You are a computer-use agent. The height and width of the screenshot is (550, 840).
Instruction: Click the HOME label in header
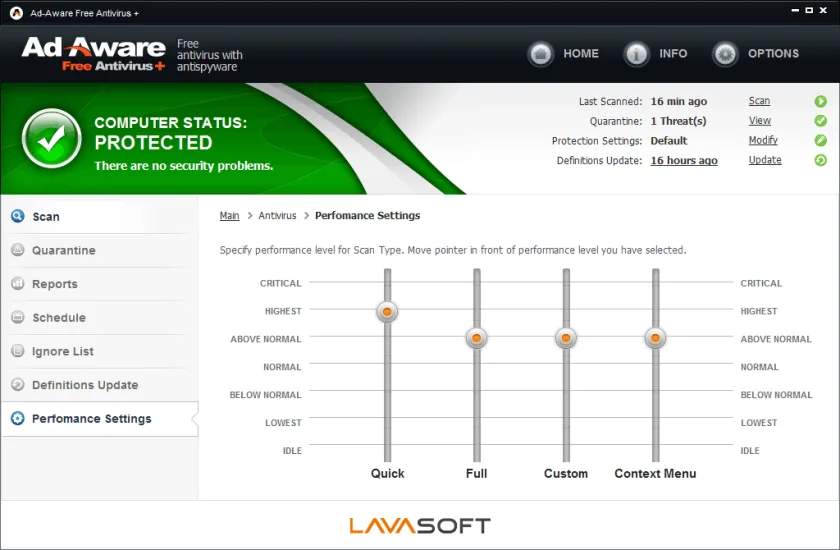click(x=581, y=54)
